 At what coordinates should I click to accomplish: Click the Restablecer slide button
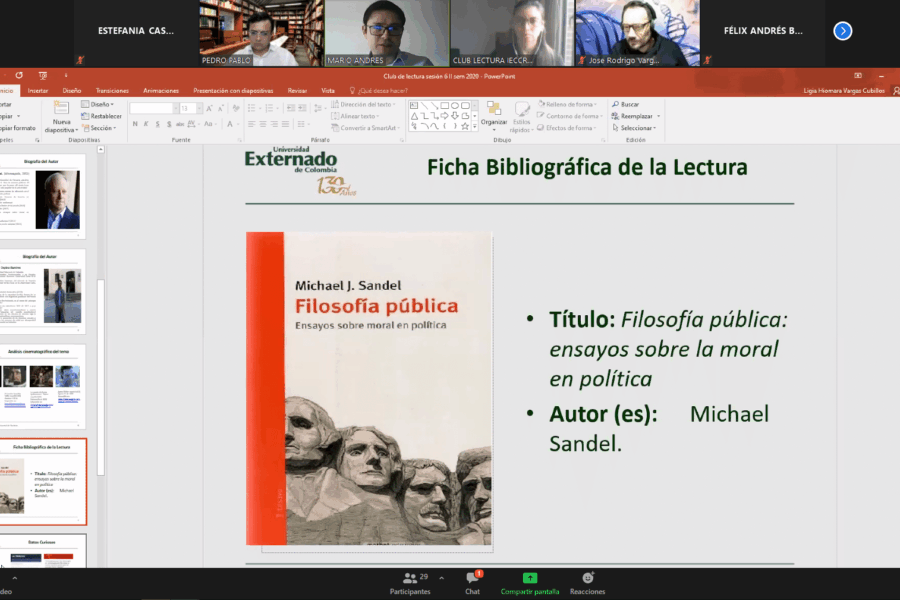103,116
